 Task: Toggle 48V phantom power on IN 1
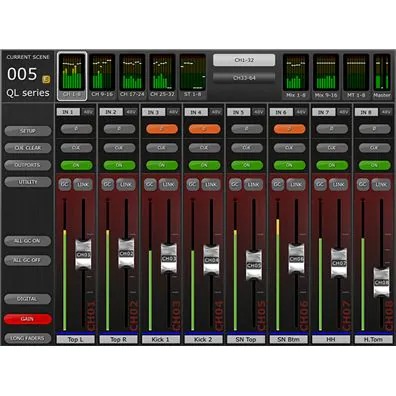click(88, 112)
